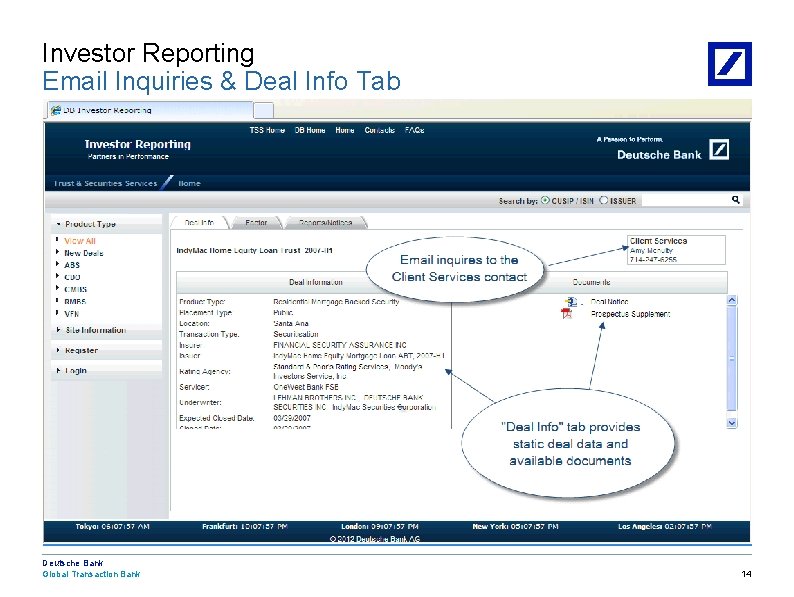Click the Deal Information column header

(x=315, y=282)
